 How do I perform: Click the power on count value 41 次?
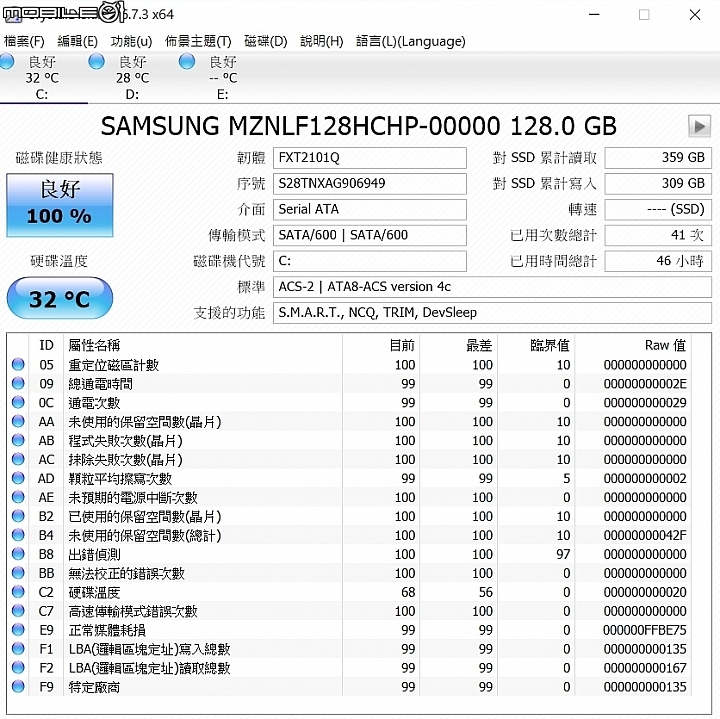(x=658, y=235)
